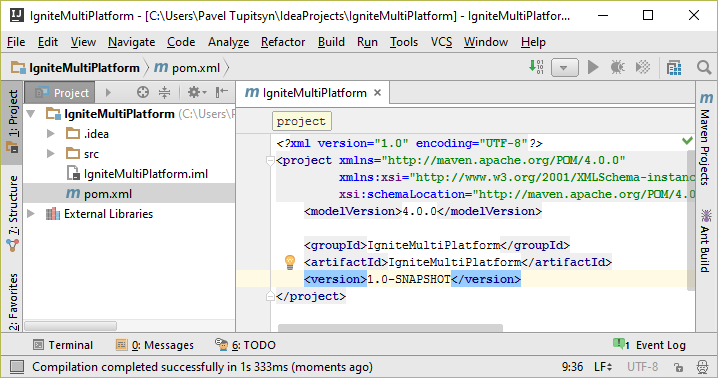Click the Debug bug icon

(618, 67)
